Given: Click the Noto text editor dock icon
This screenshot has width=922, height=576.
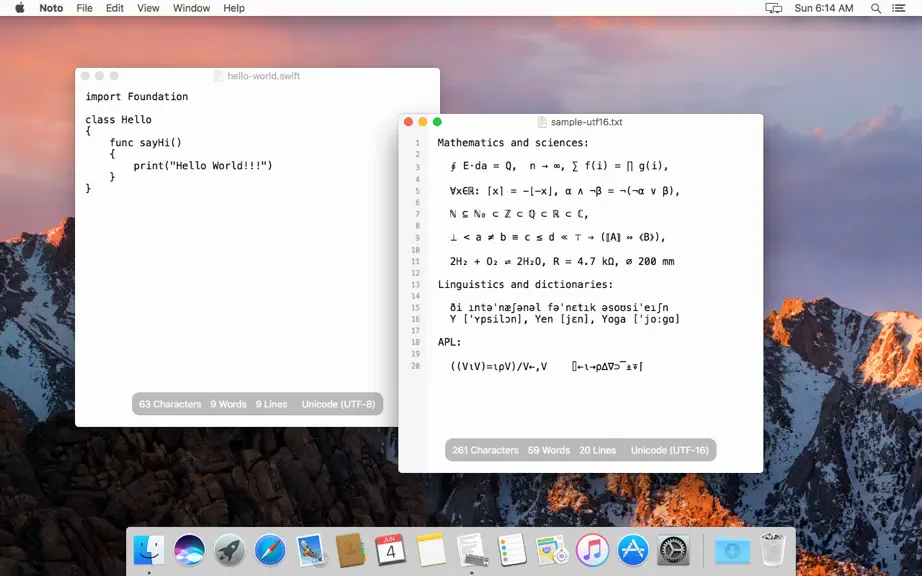Looking at the screenshot, I should click(x=472, y=550).
